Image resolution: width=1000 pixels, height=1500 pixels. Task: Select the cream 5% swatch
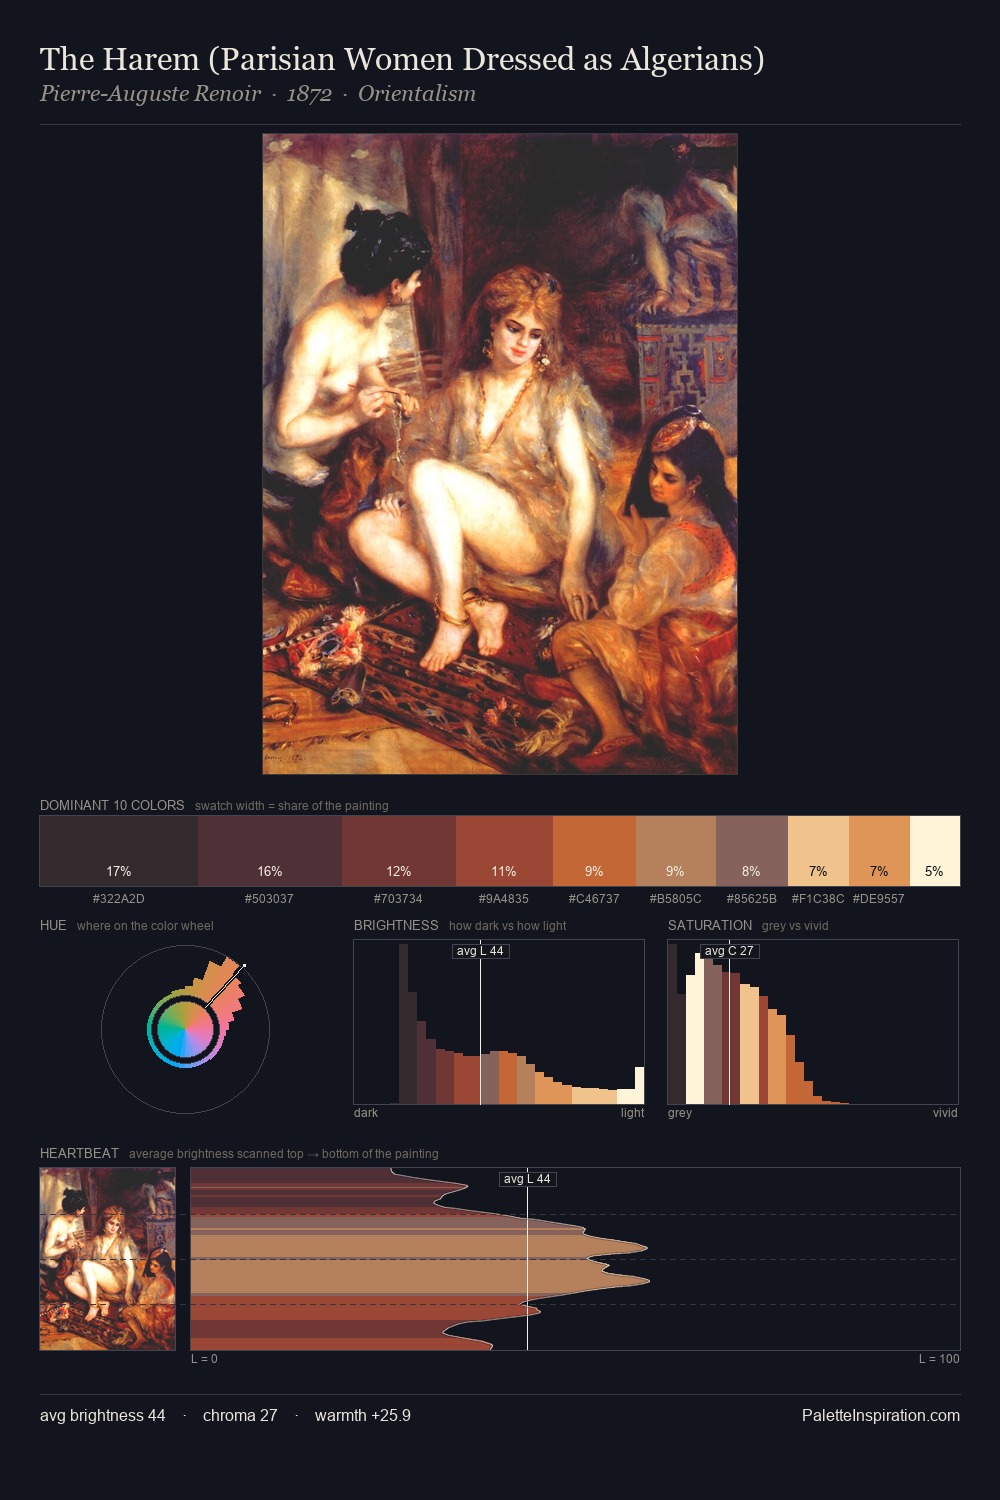(x=935, y=851)
